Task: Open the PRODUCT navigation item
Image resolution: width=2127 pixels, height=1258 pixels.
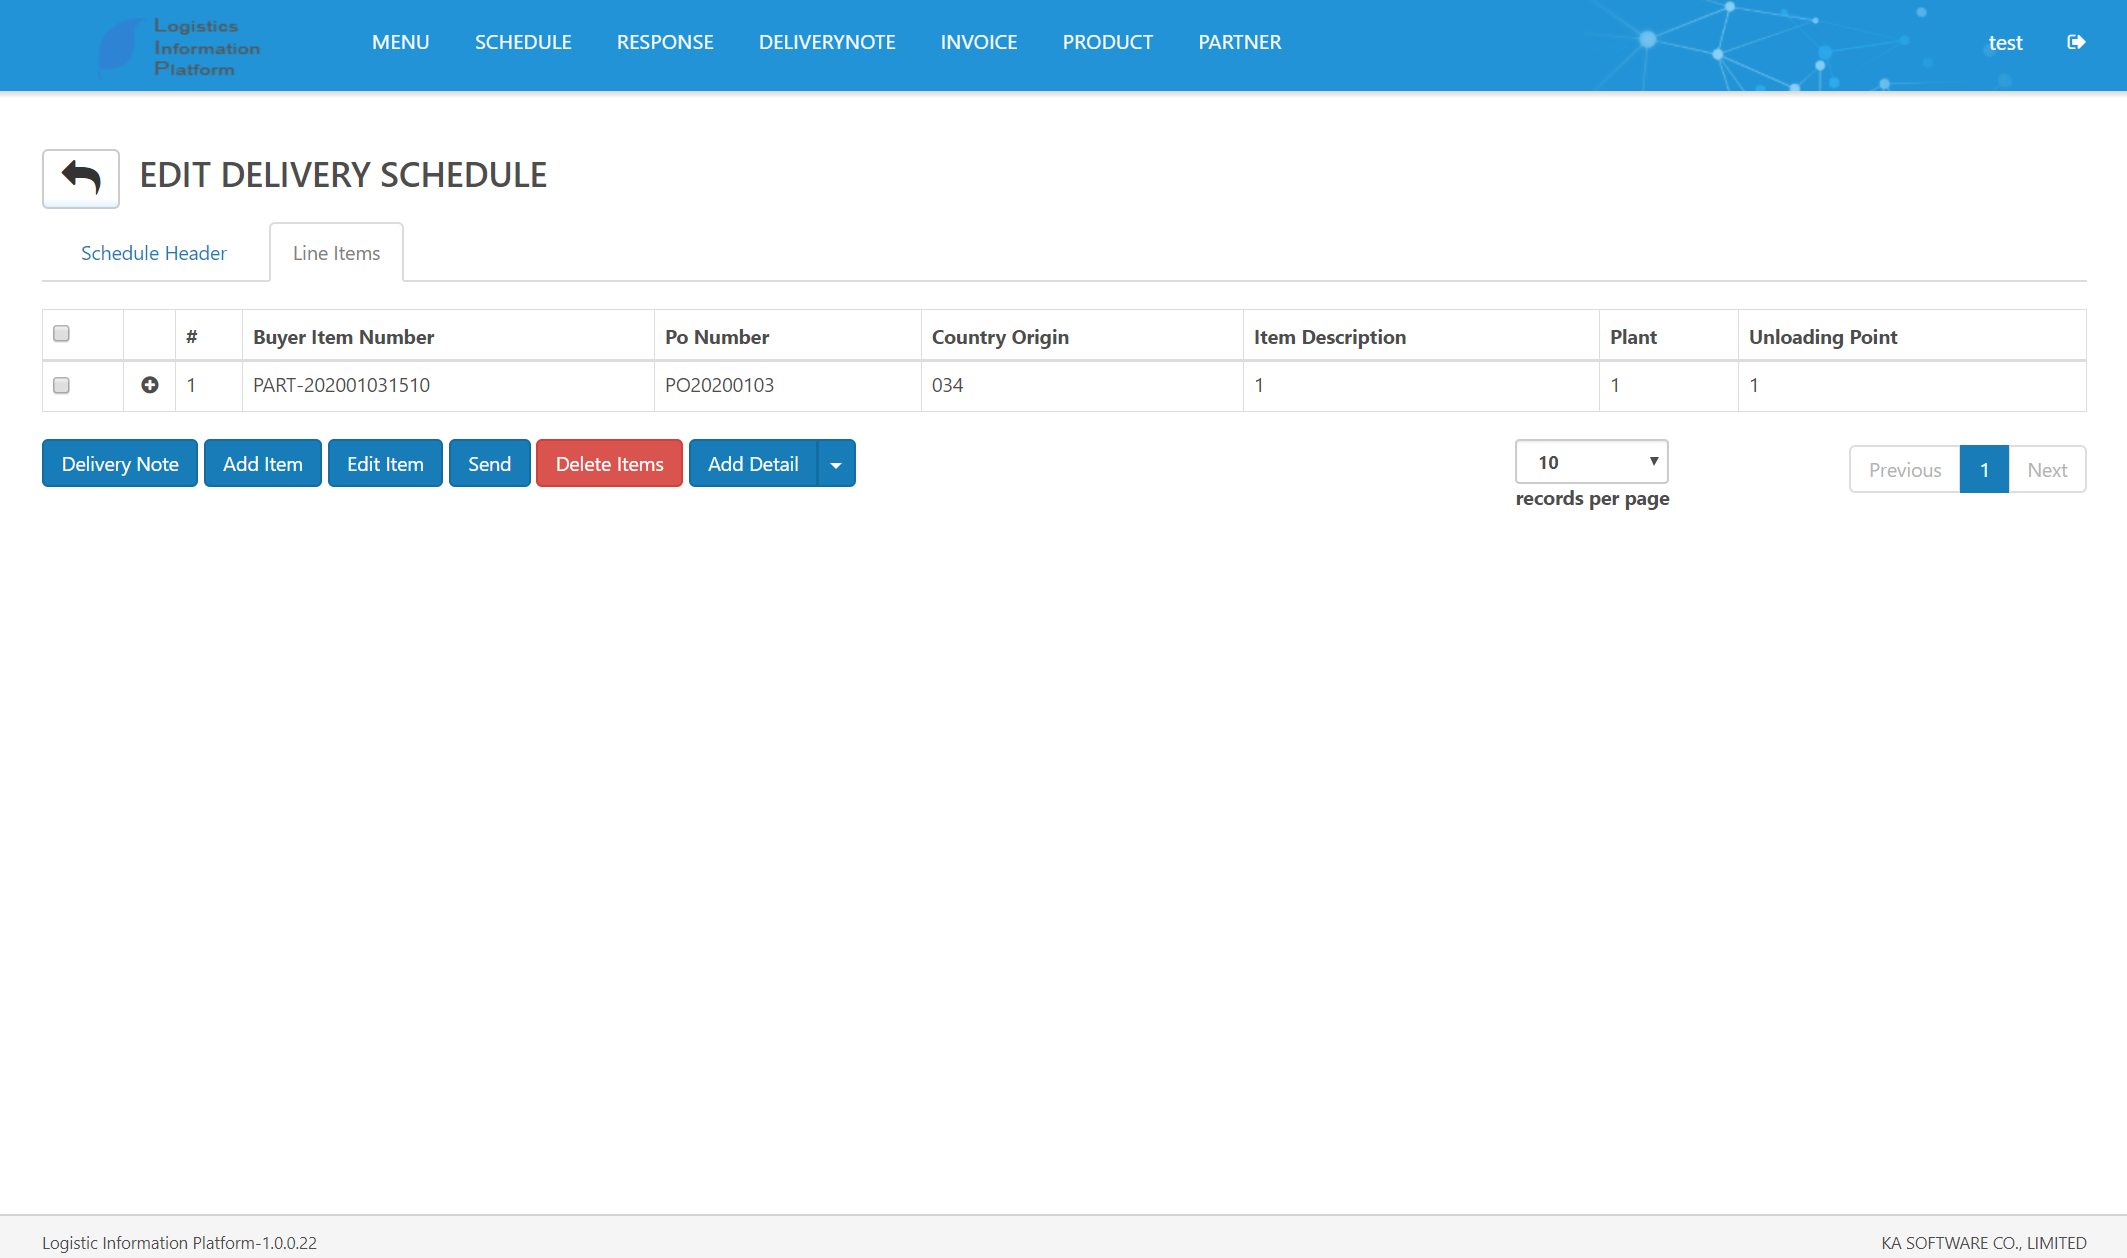Action: pyautogui.click(x=1108, y=42)
